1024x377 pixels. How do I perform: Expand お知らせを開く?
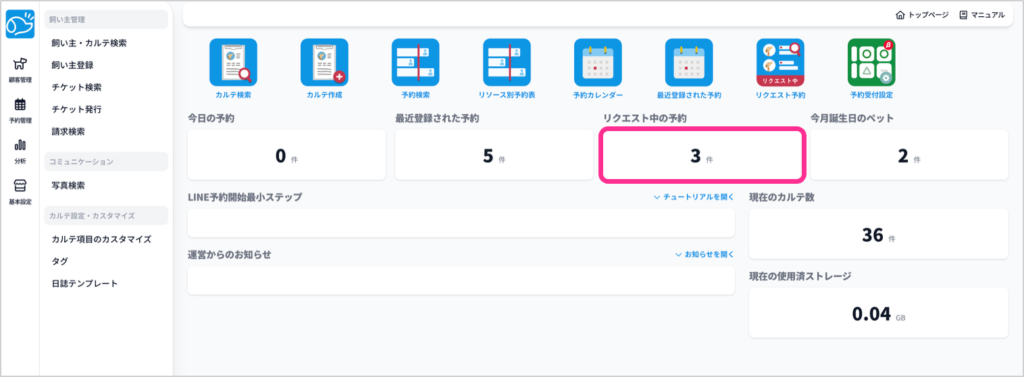pyautogui.click(x=705, y=254)
